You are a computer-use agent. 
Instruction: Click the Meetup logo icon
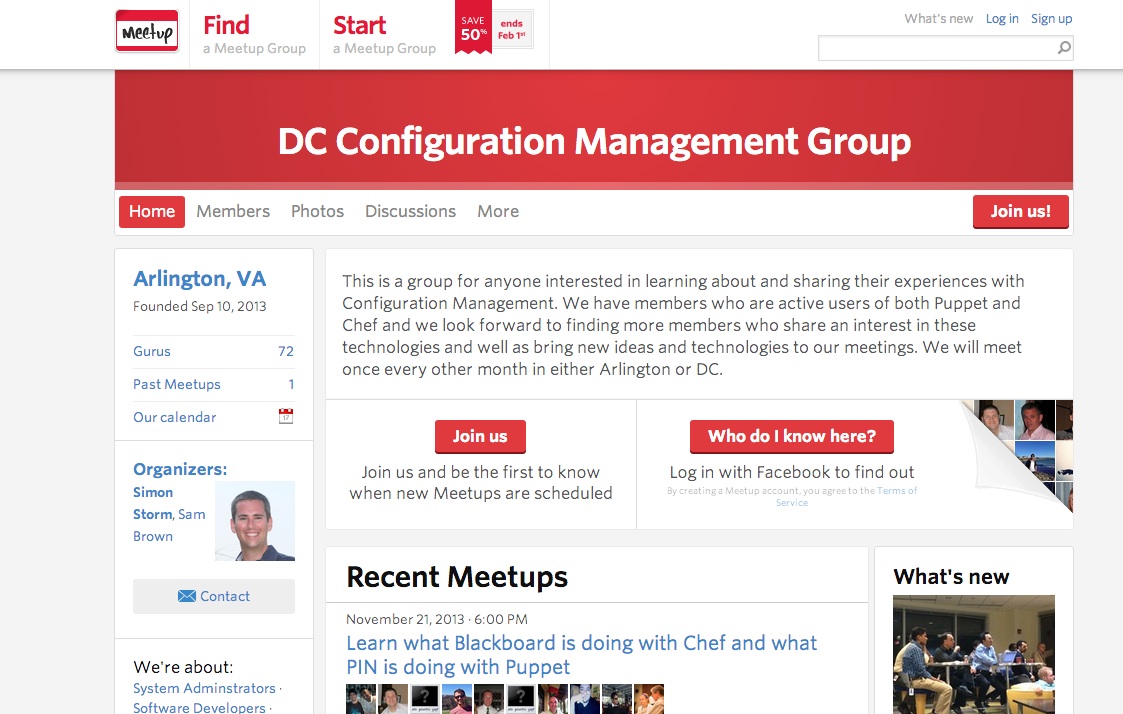(x=147, y=31)
